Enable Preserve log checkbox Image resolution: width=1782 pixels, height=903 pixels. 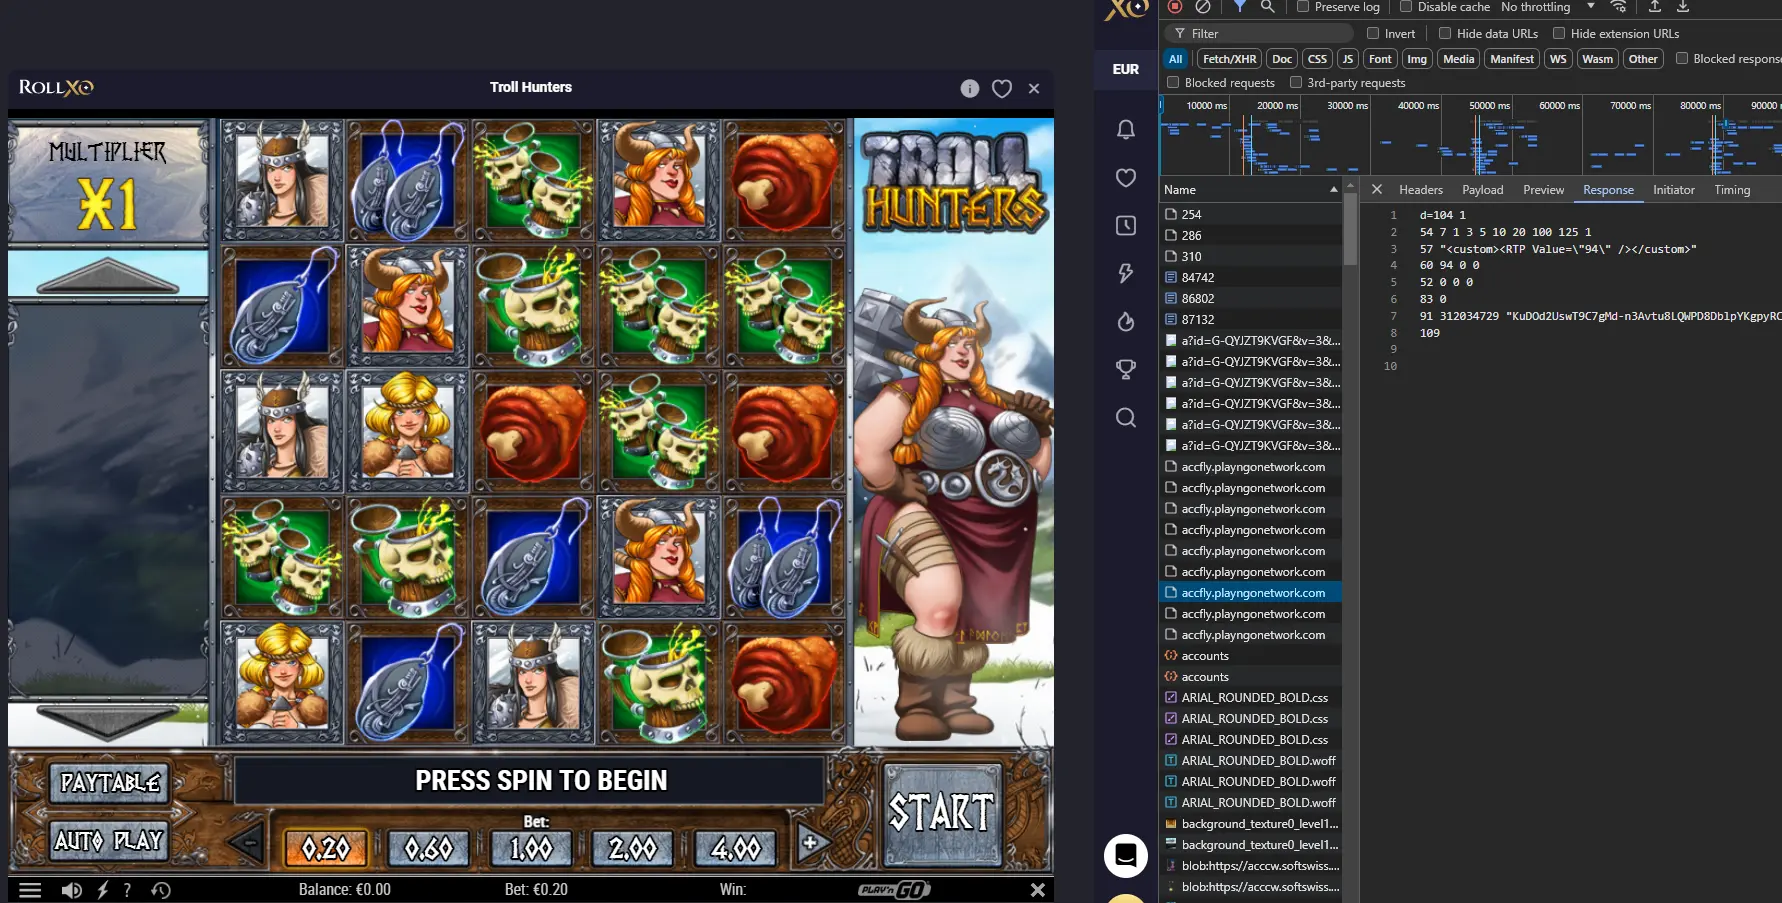coord(1303,6)
